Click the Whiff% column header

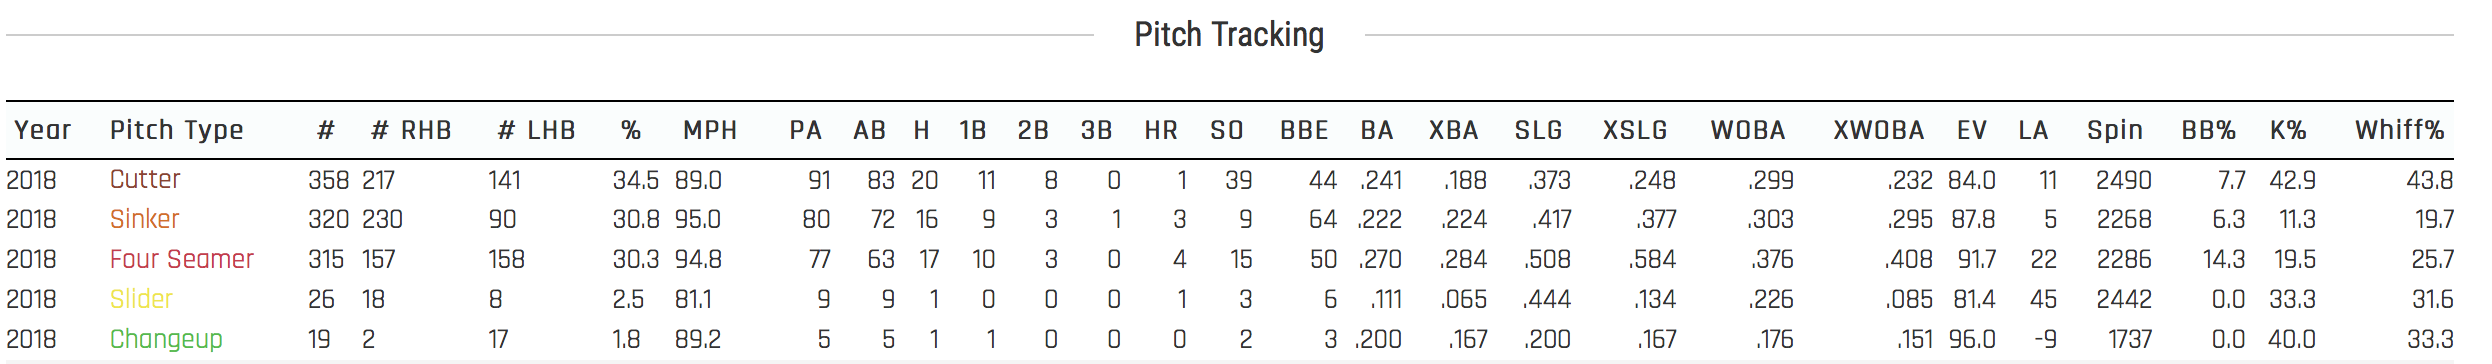[2399, 130]
